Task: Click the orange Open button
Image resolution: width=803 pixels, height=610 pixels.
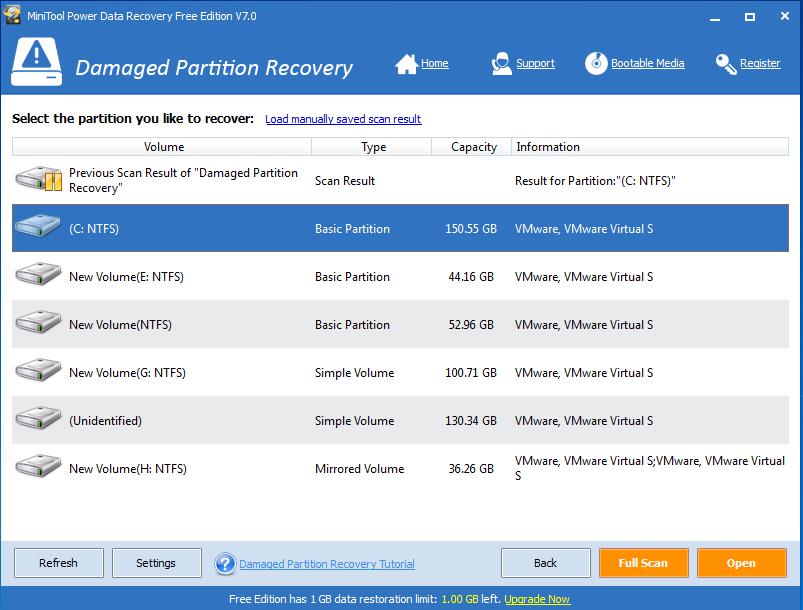Action: pyautogui.click(x=741, y=563)
